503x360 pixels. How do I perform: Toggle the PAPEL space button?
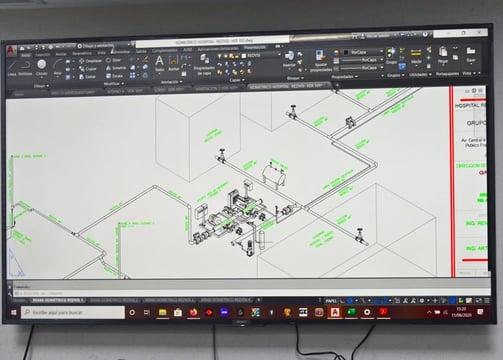(331, 301)
